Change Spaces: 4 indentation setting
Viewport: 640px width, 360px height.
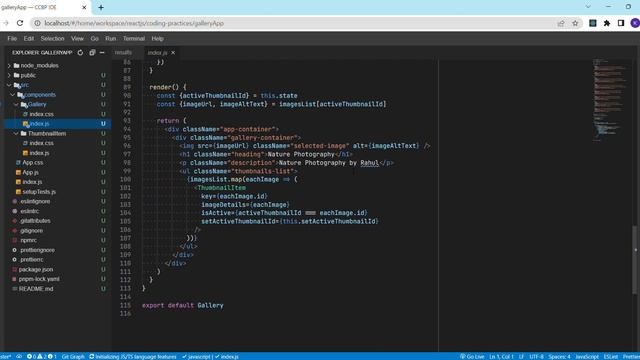[559, 356]
